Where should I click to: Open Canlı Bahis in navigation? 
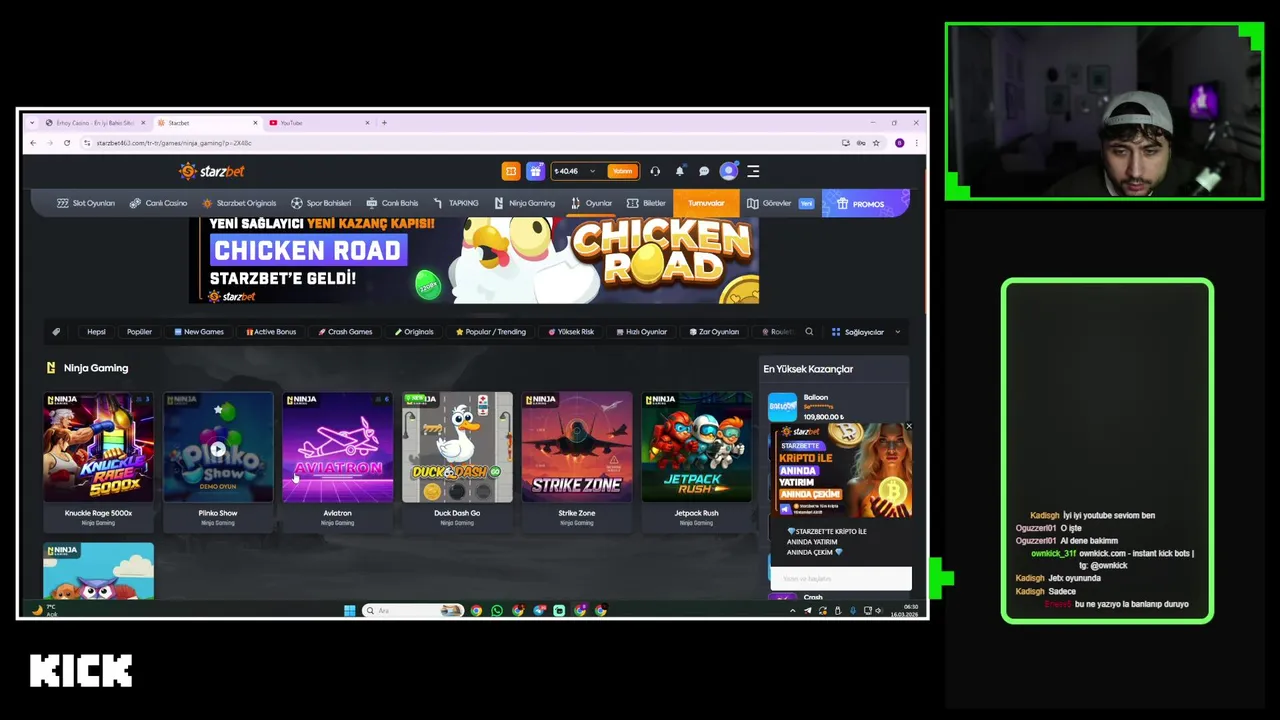(392, 203)
